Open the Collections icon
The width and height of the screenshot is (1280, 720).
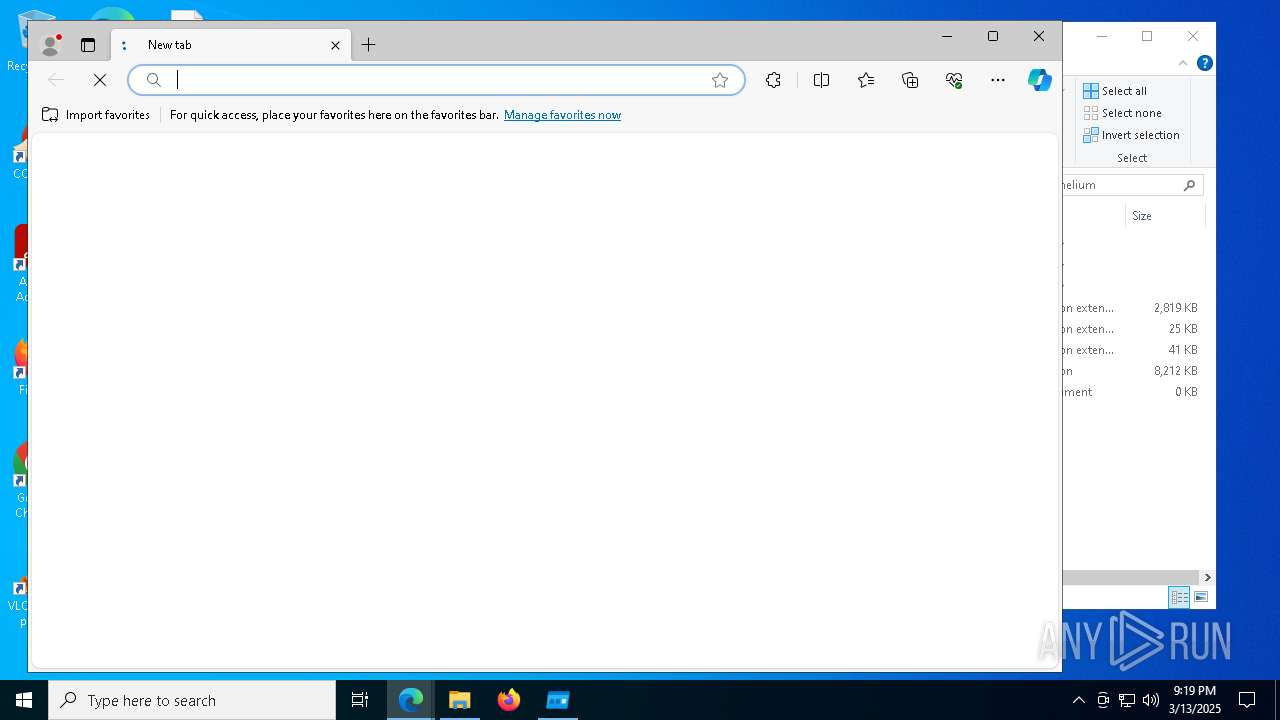[x=910, y=80]
